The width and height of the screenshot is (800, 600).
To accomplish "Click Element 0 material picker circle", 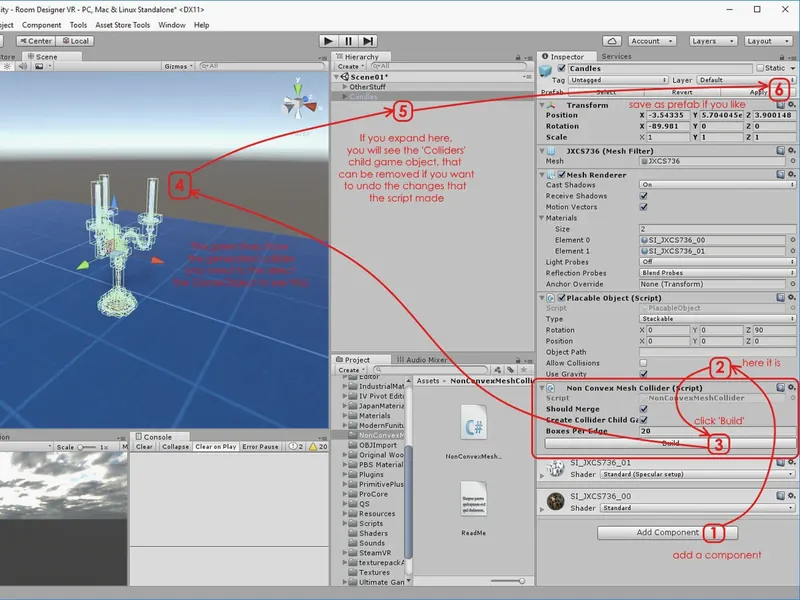I will tap(792, 240).
